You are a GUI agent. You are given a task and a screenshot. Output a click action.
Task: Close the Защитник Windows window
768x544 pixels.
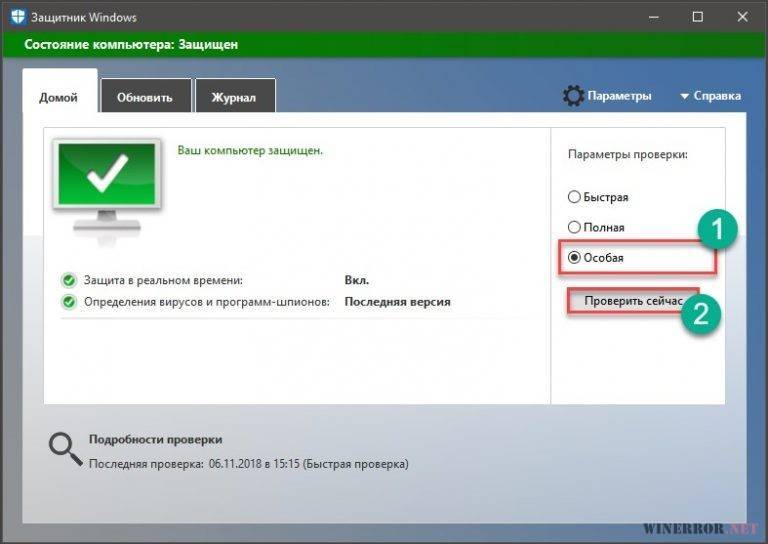pos(743,17)
